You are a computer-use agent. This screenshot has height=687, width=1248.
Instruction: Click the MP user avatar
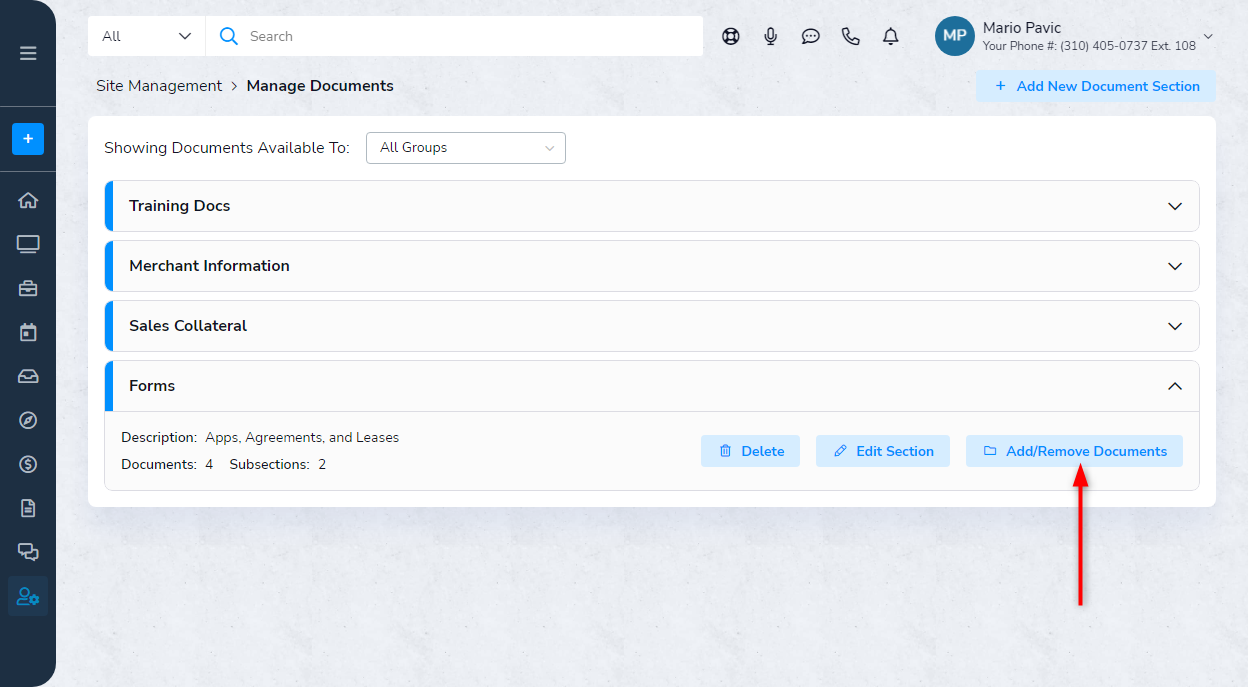[955, 36]
